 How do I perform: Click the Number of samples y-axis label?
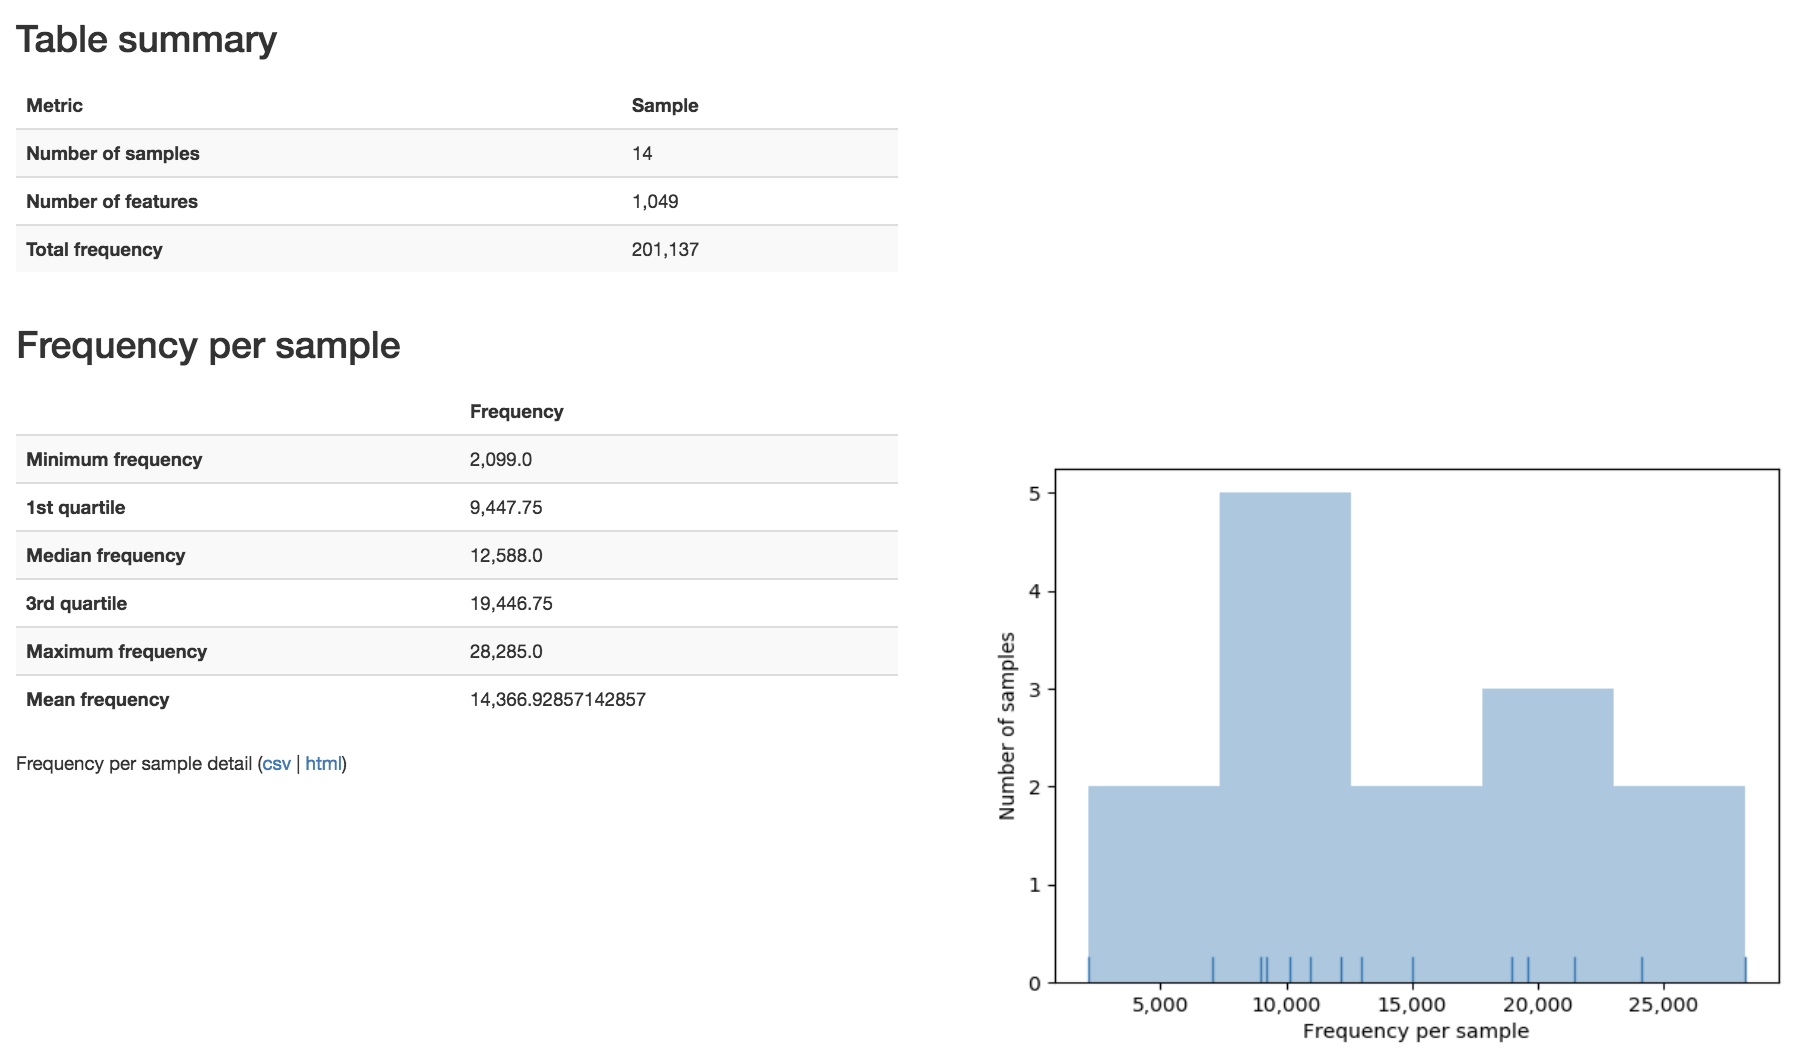tap(1007, 727)
